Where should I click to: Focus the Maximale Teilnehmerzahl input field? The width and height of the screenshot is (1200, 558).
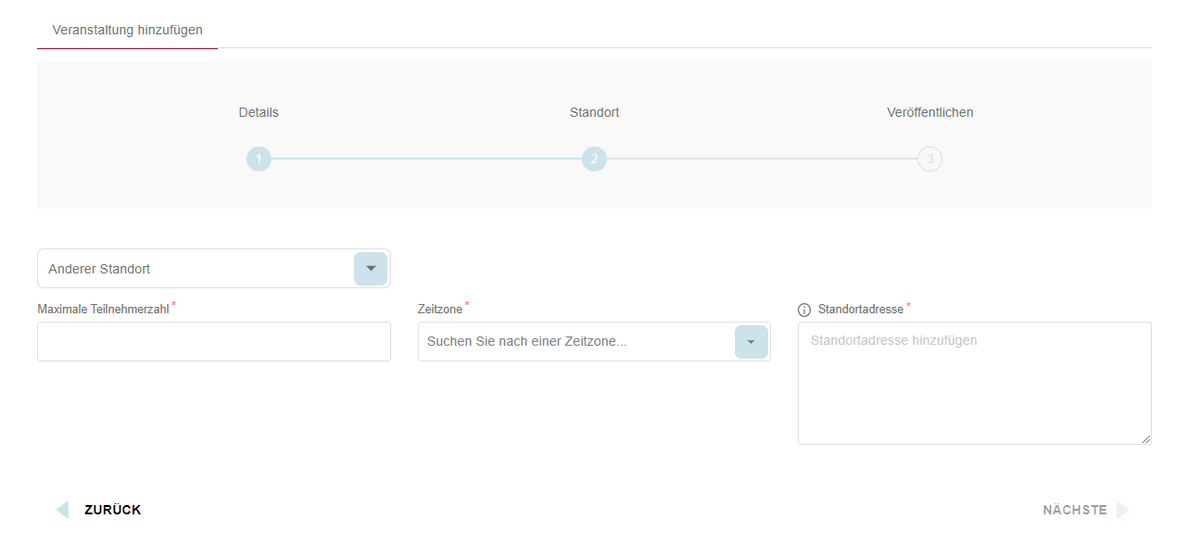click(x=214, y=342)
